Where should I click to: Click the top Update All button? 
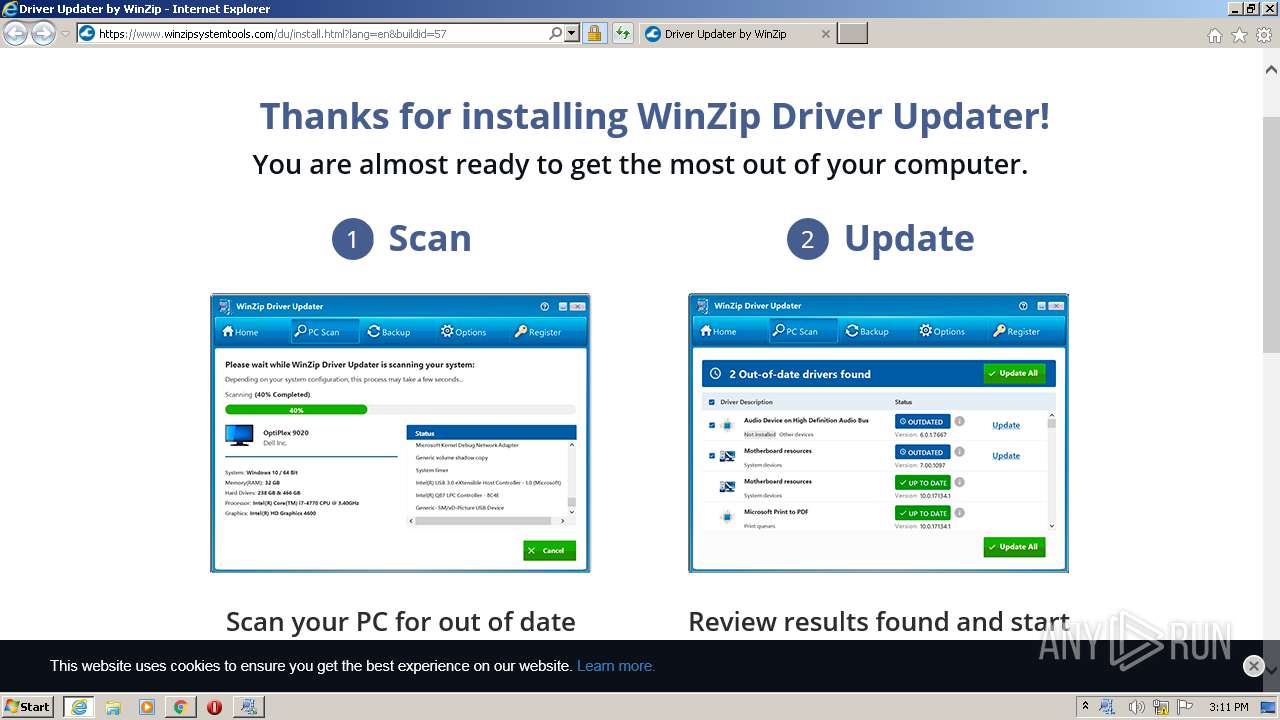(1014, 373)
